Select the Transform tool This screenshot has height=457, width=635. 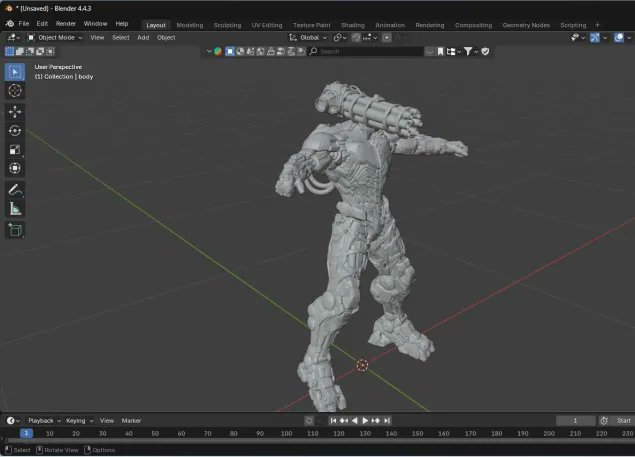pos(15,168)
